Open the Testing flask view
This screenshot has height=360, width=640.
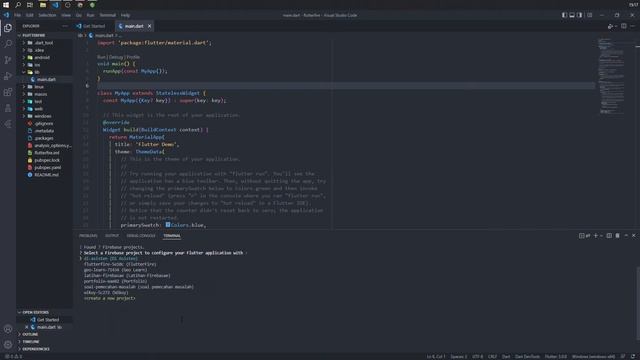pyautogui.click(x=8, y=108)
